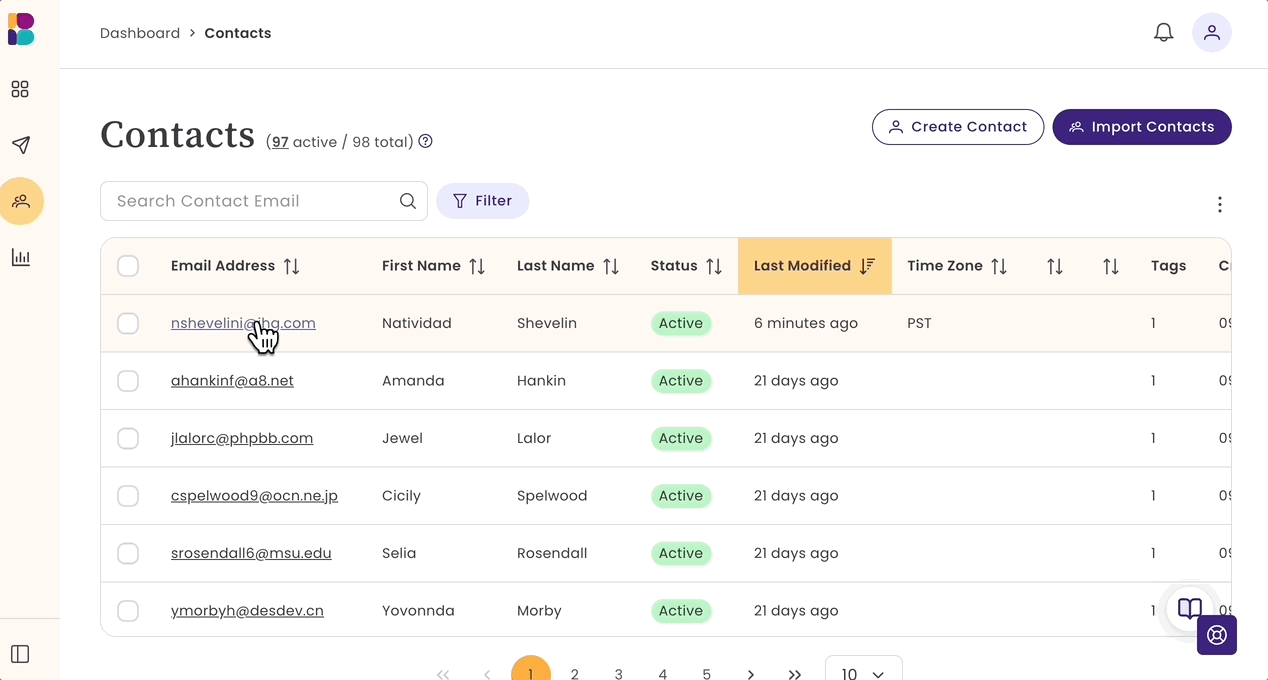Focus the Search Contact Email field
The image size is (1268, 680).
coord(264,201)
